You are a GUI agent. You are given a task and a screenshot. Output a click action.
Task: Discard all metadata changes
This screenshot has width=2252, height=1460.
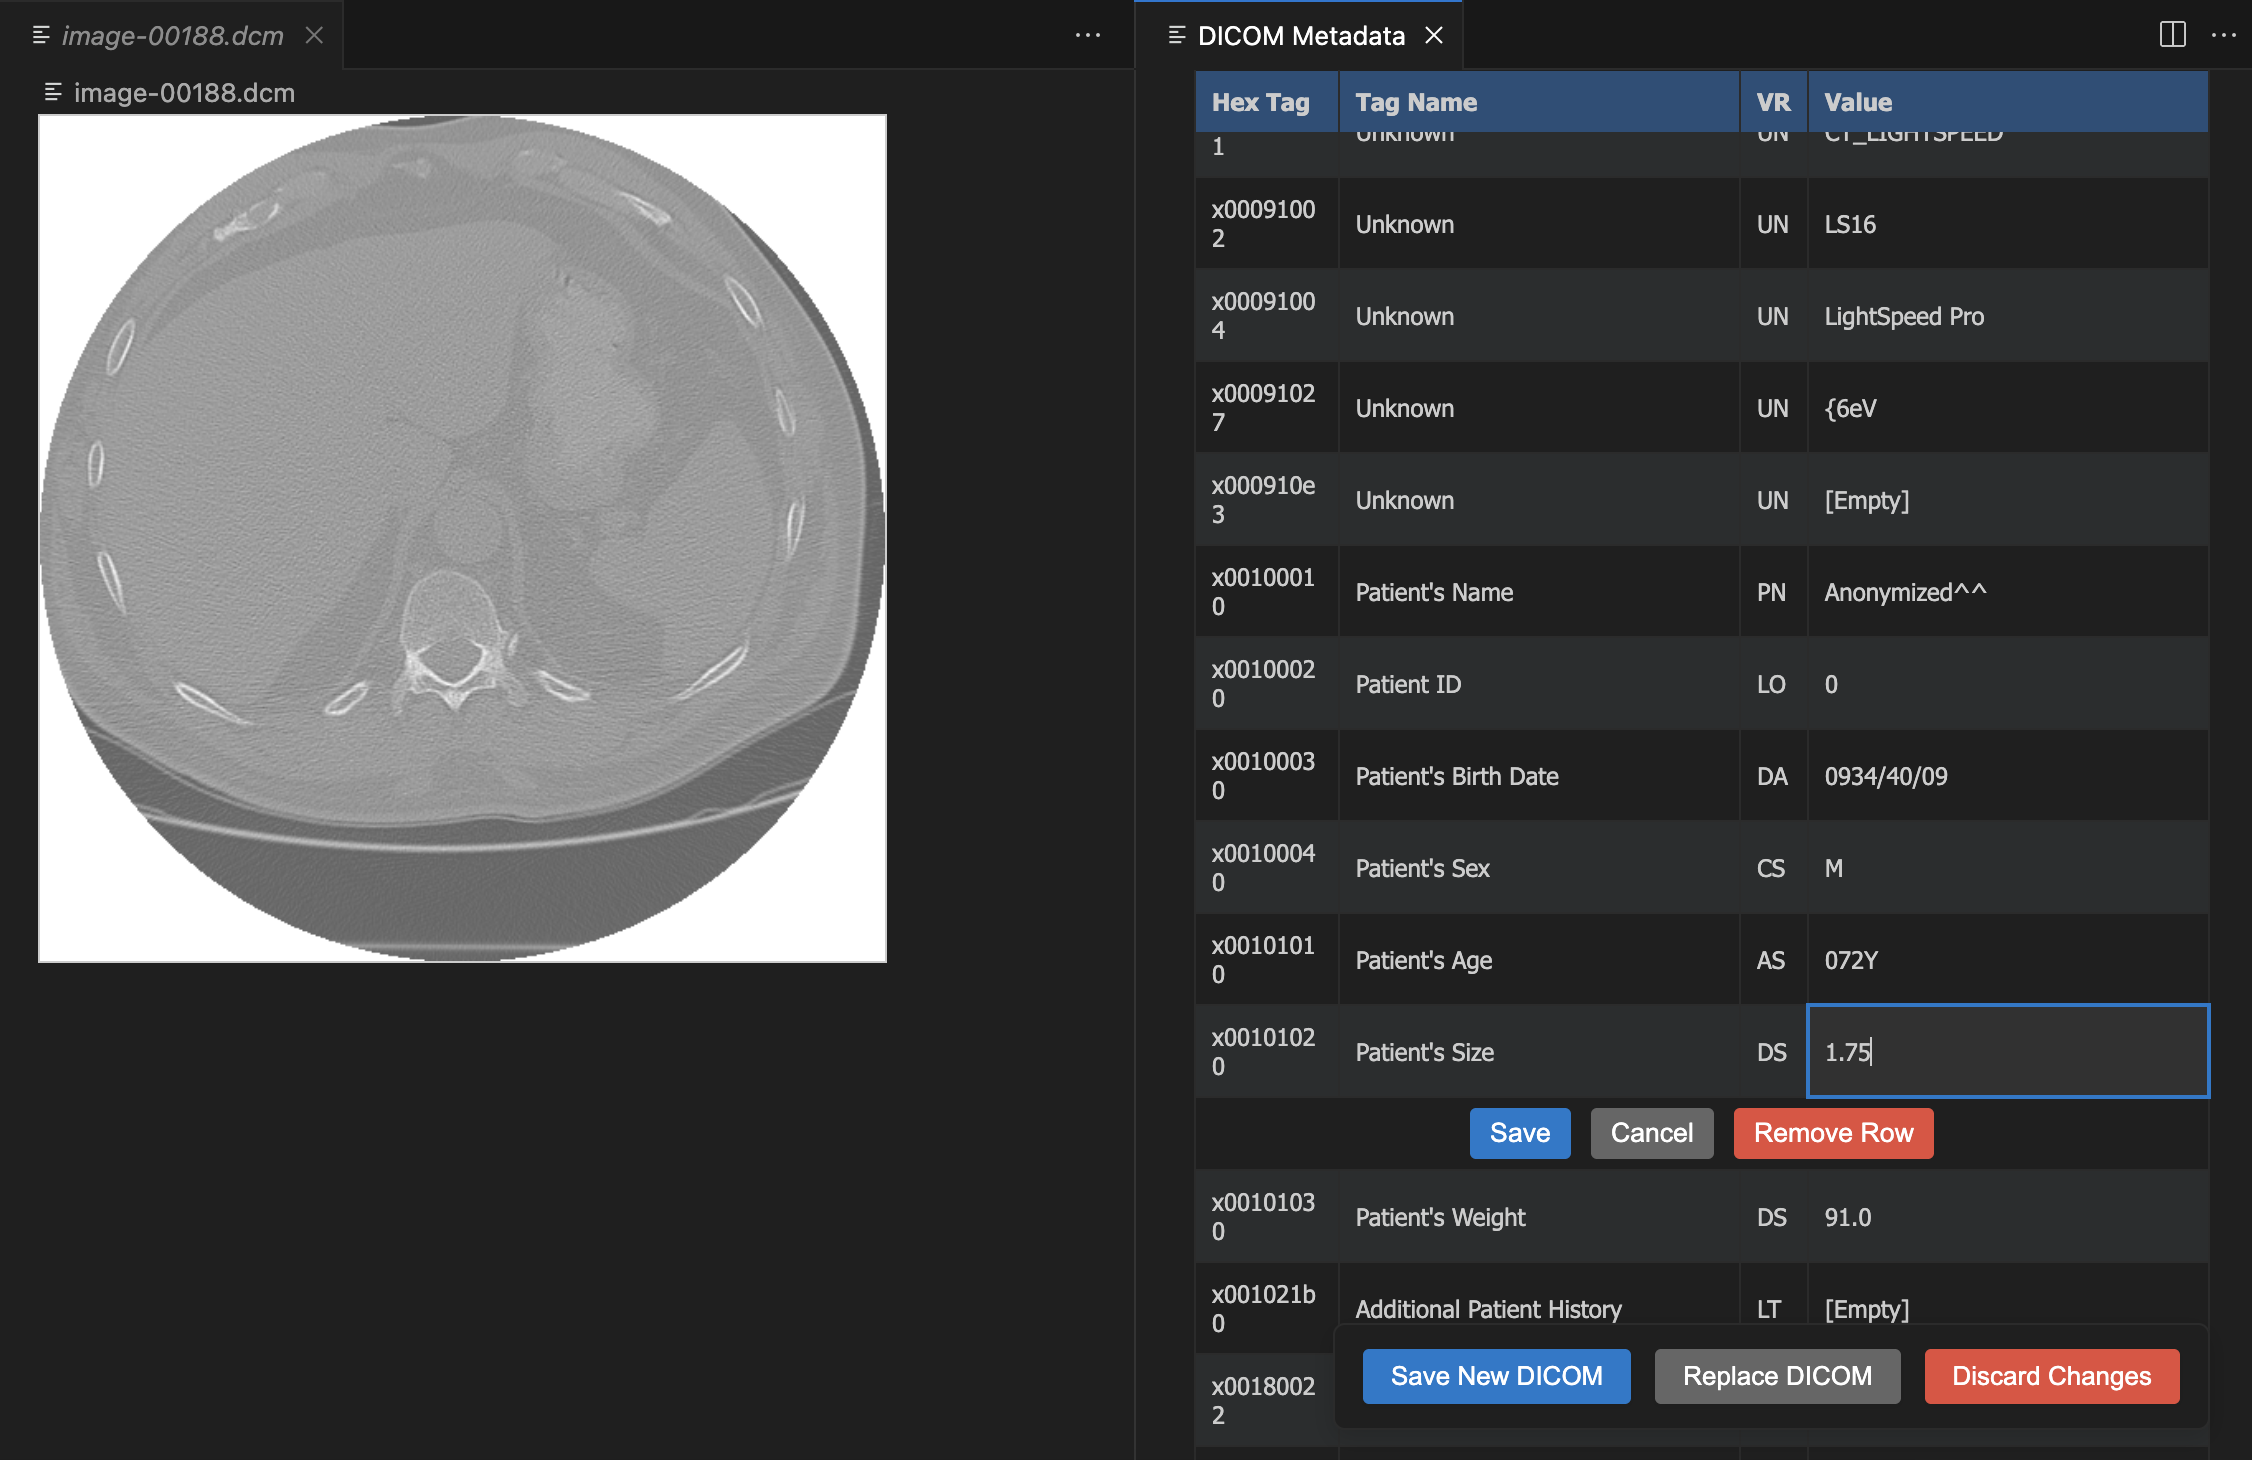coord(2051,1376)
